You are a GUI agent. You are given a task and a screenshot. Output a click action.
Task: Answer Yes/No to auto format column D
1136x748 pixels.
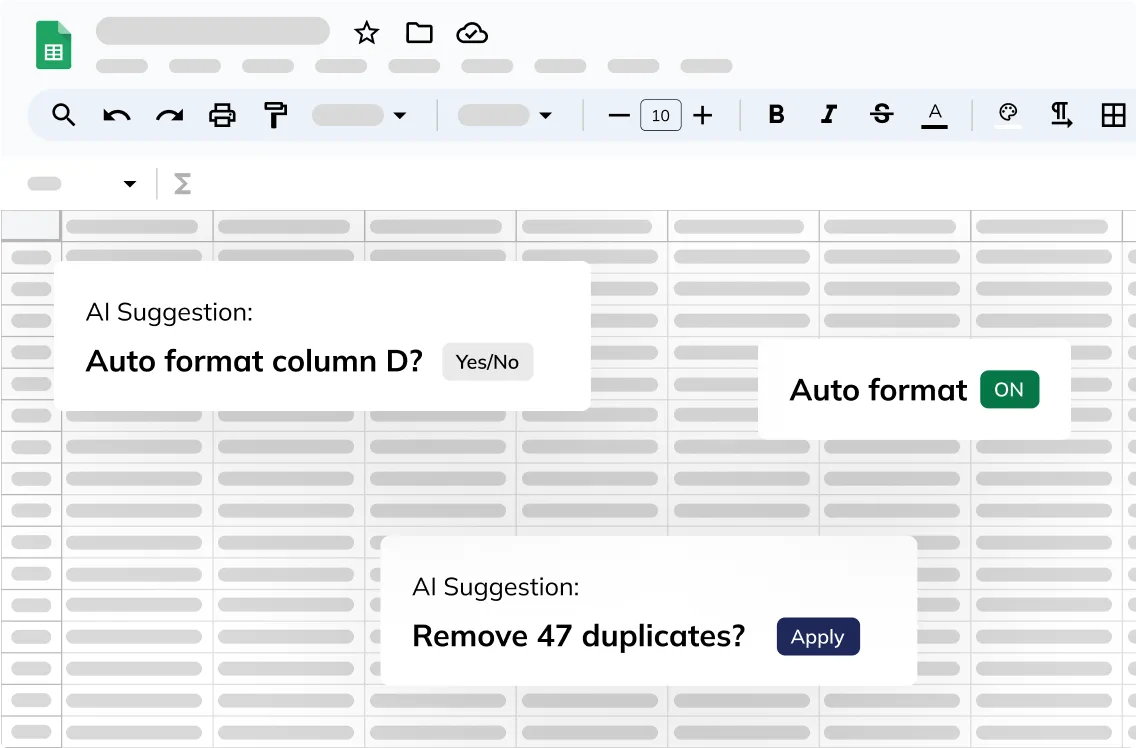(487, 361)
